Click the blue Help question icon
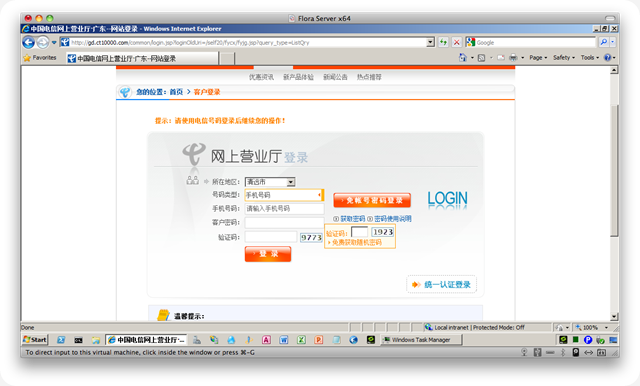 point(608,58)
